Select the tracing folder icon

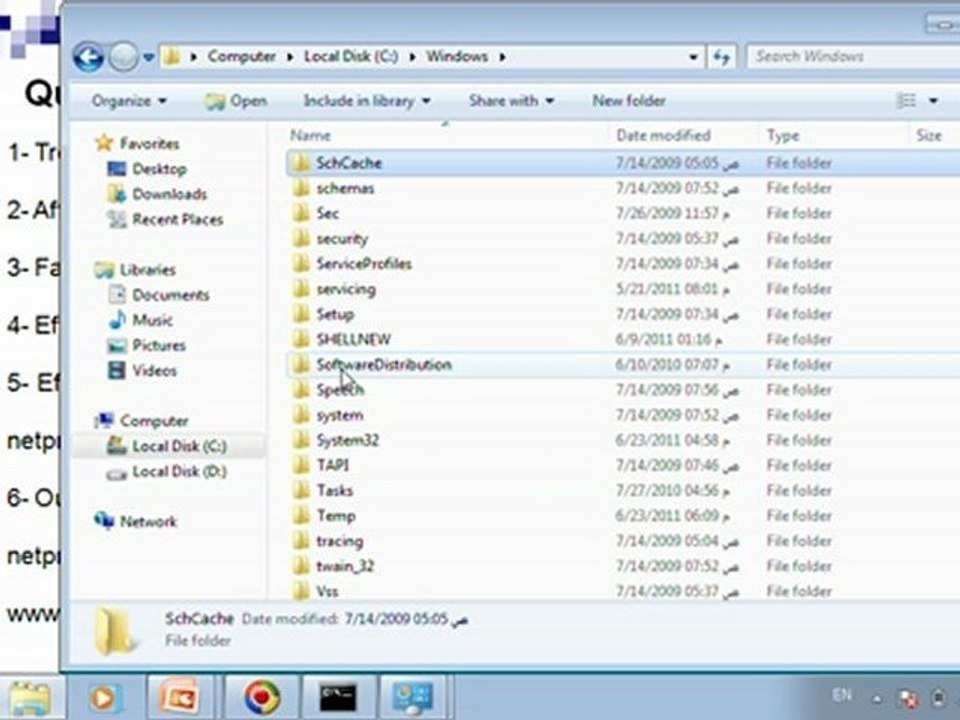(x=301, y=541)
